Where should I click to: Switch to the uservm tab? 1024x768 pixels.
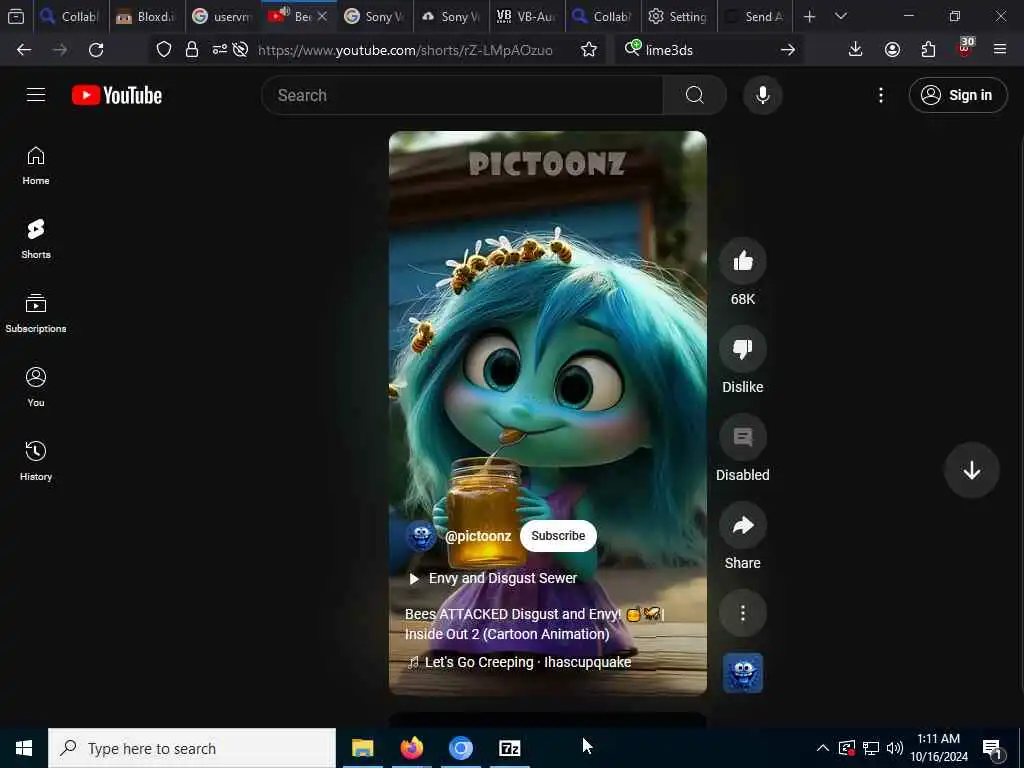click(223, 16)
